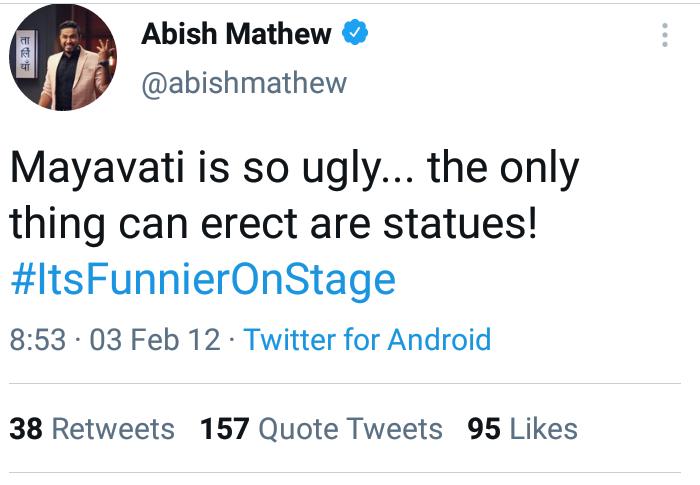Click the 03 Feb 12 date
700x485 pixels.
[x=155, y=339]
